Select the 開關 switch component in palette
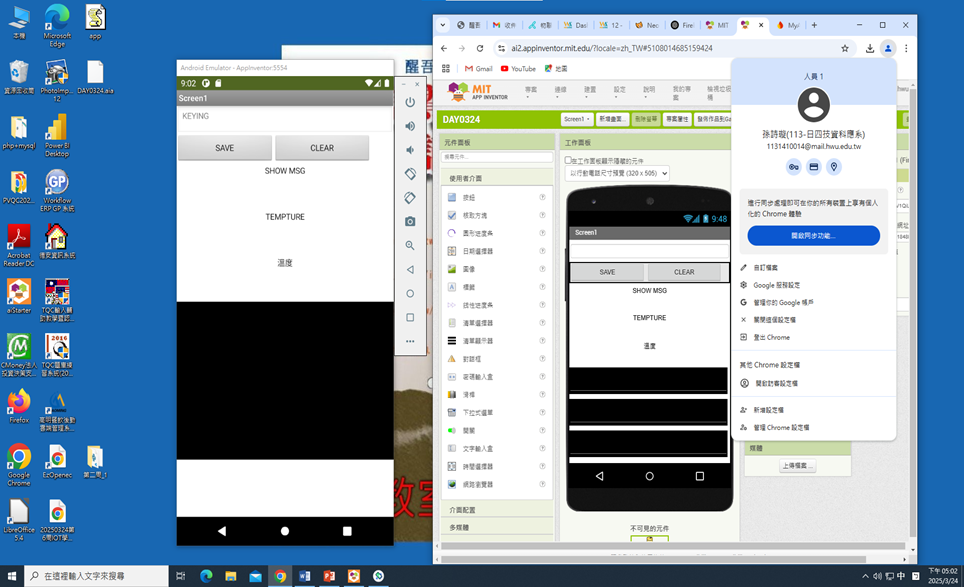964x587 pixels. coord(468,431)
